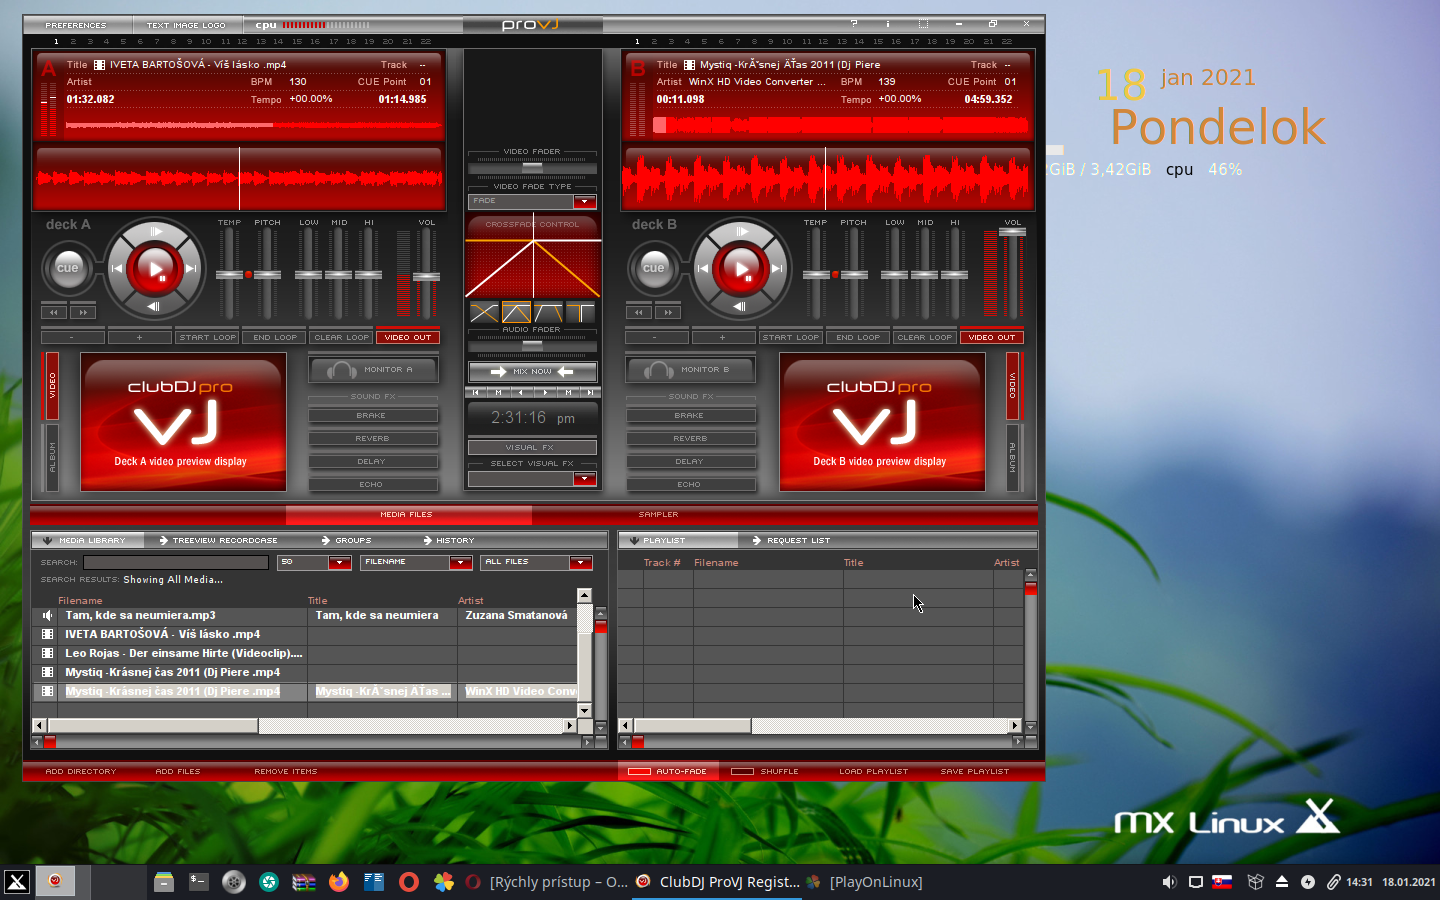Open the Select Visual FX dropdown
This screenshot has width=1440, height=900.
pos(585,479)
